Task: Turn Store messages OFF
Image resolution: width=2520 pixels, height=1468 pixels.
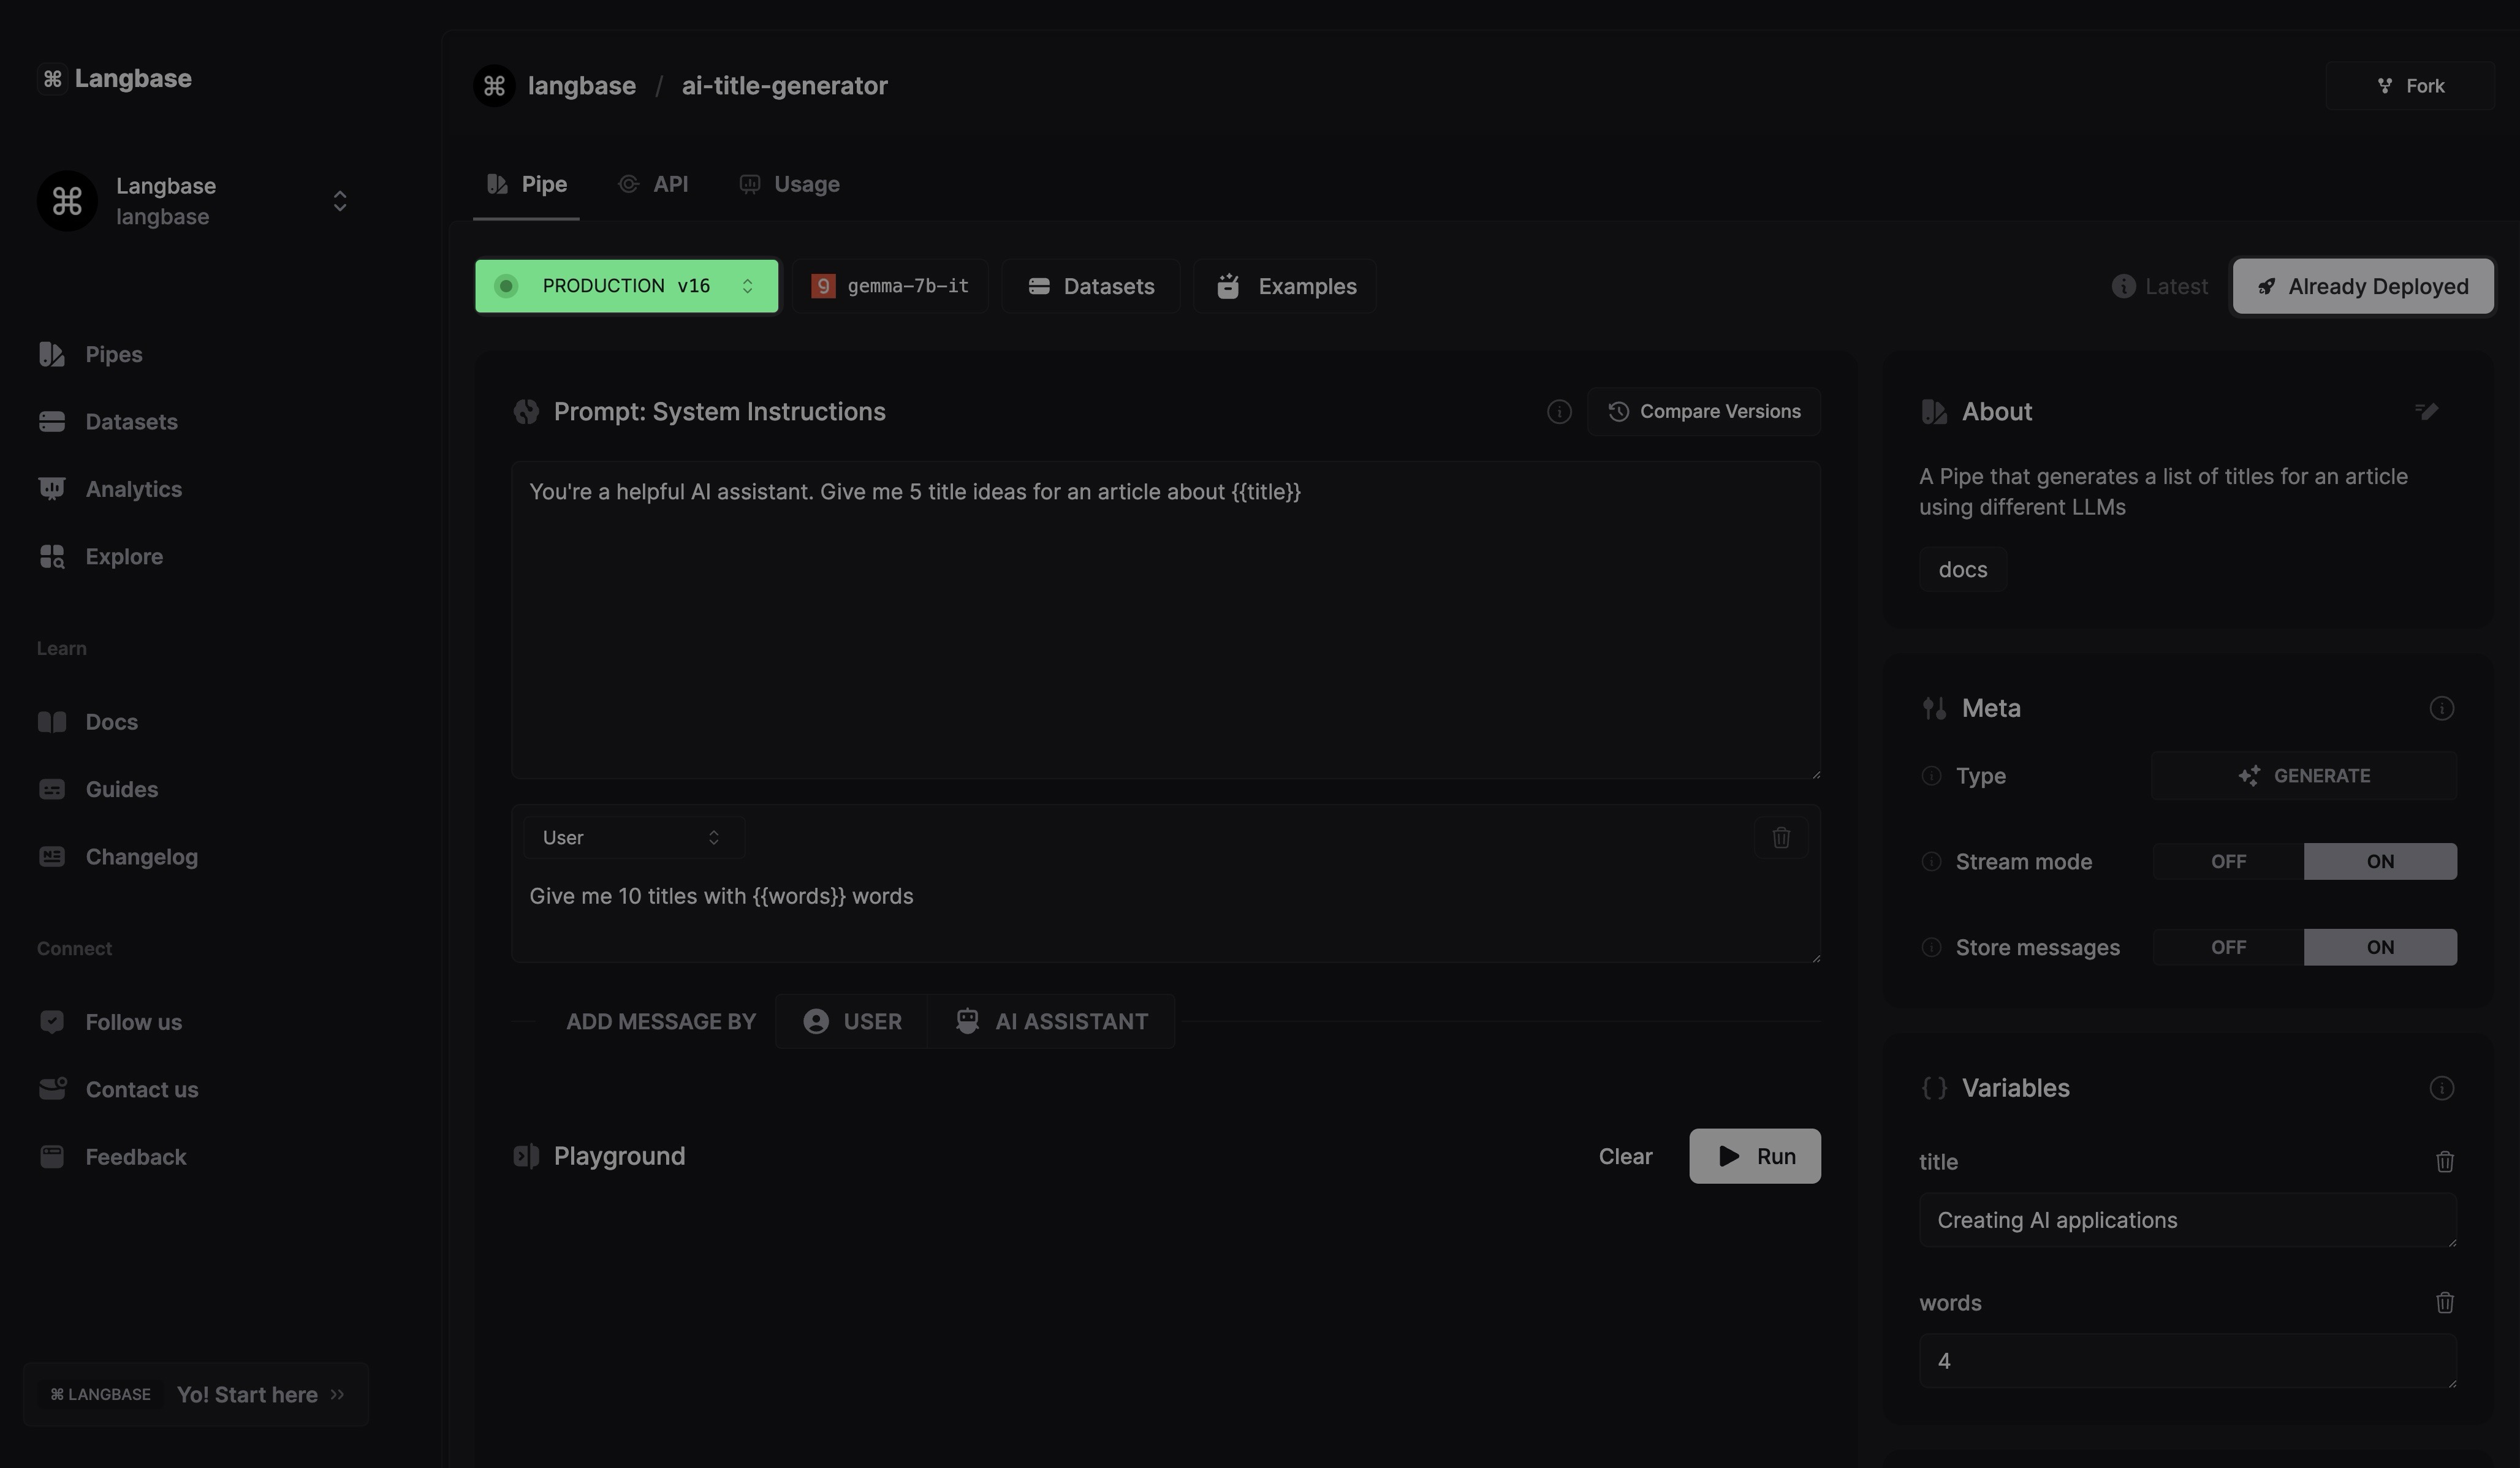Action: pos(2228,948)
